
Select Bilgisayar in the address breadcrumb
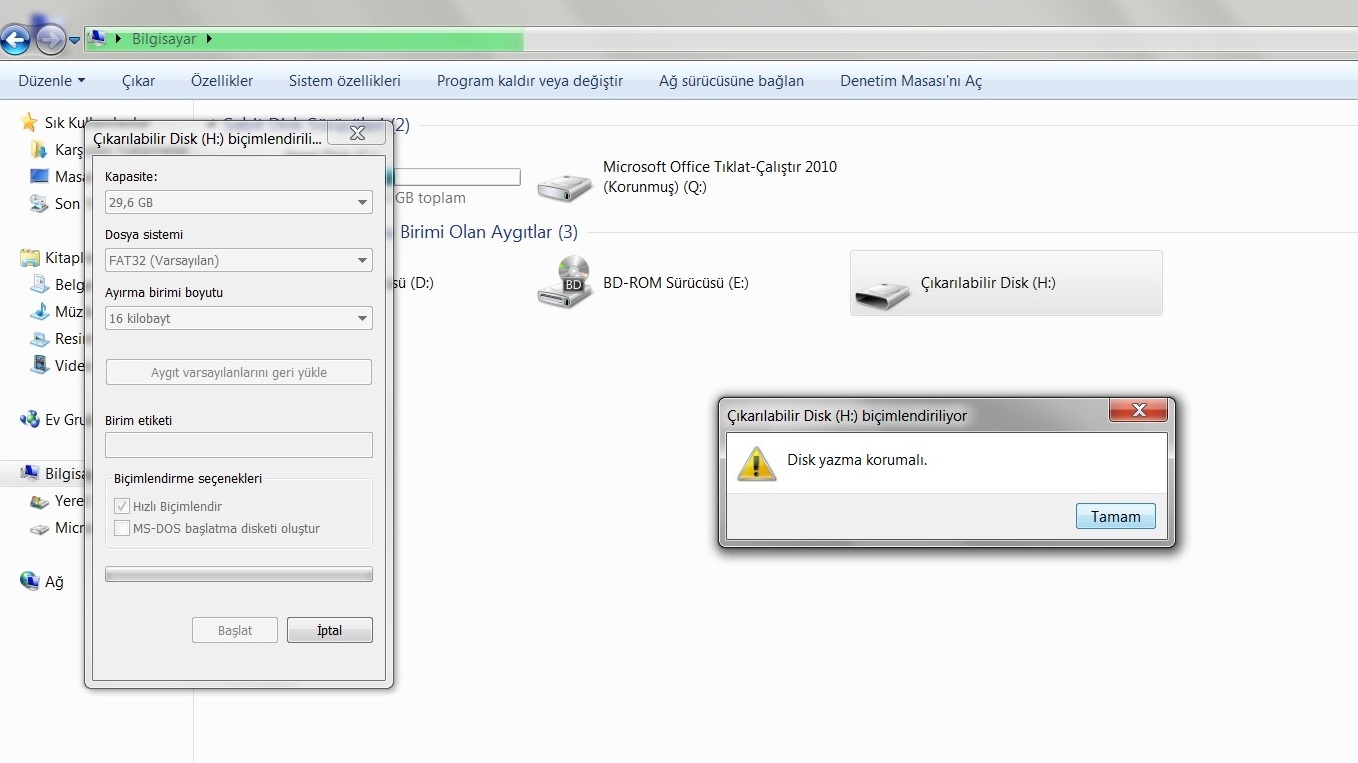(x=164, y=39)
